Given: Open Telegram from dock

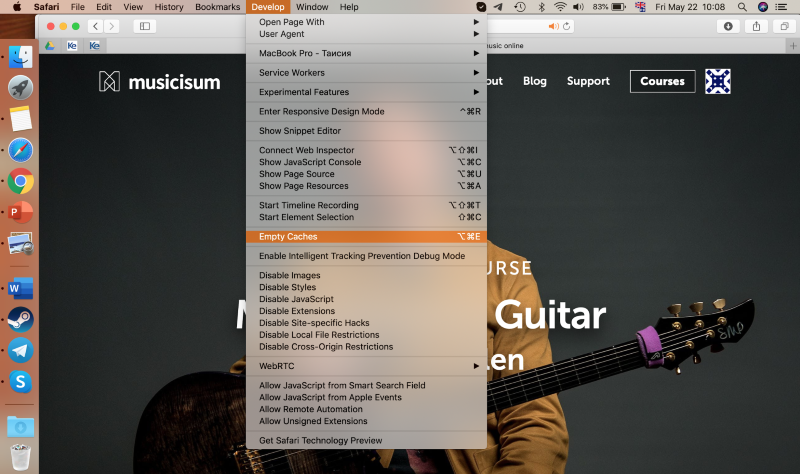Looking at the screenshot, I should coord(20,351).
